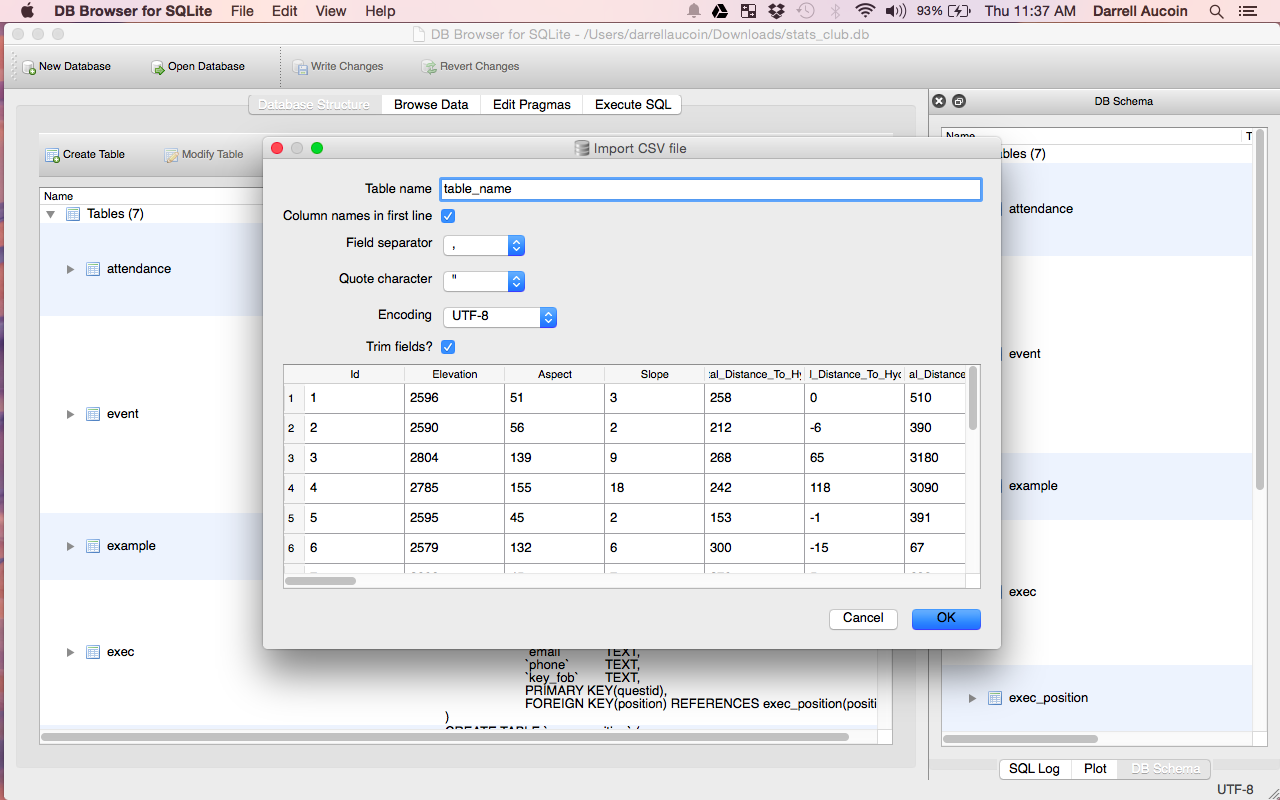The height and width of the screenshot is (800, 1280).
Task: Open the Help menu
Action: [380, 11]
